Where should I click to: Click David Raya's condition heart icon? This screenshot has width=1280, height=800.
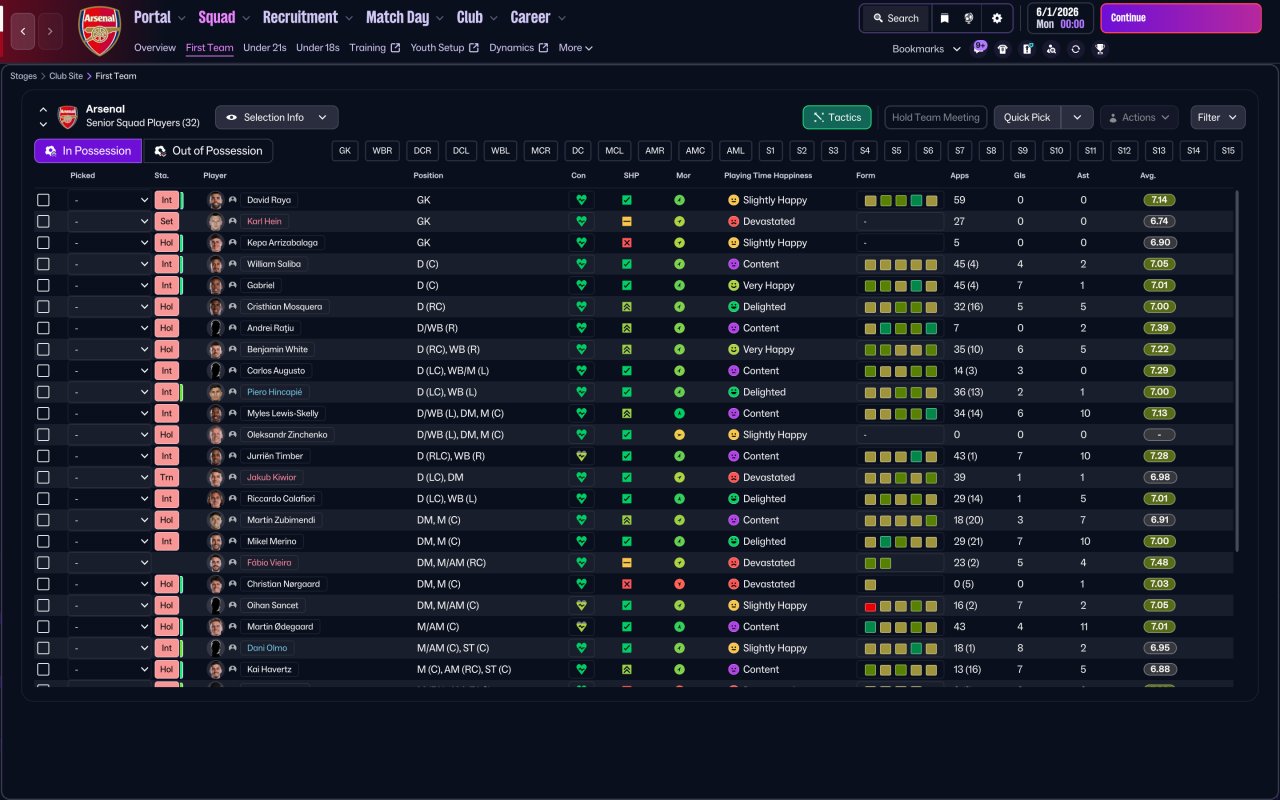pyautogui.click(x=580, y=200)
